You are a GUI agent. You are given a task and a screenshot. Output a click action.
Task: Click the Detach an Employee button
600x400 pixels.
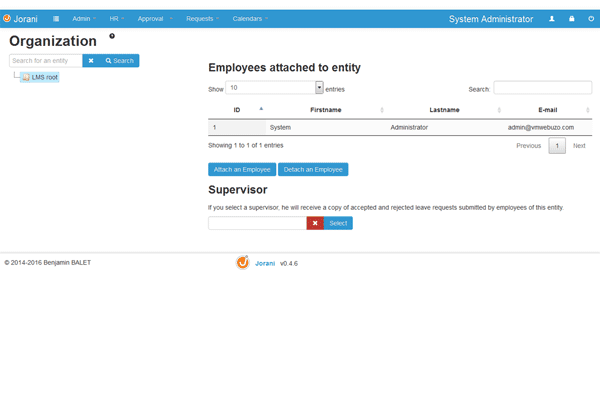point(313,169)
